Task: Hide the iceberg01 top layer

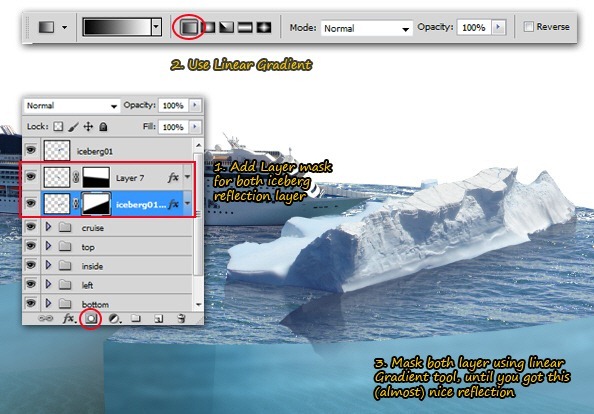Action: pyautogui.click(x=31, y=150)
